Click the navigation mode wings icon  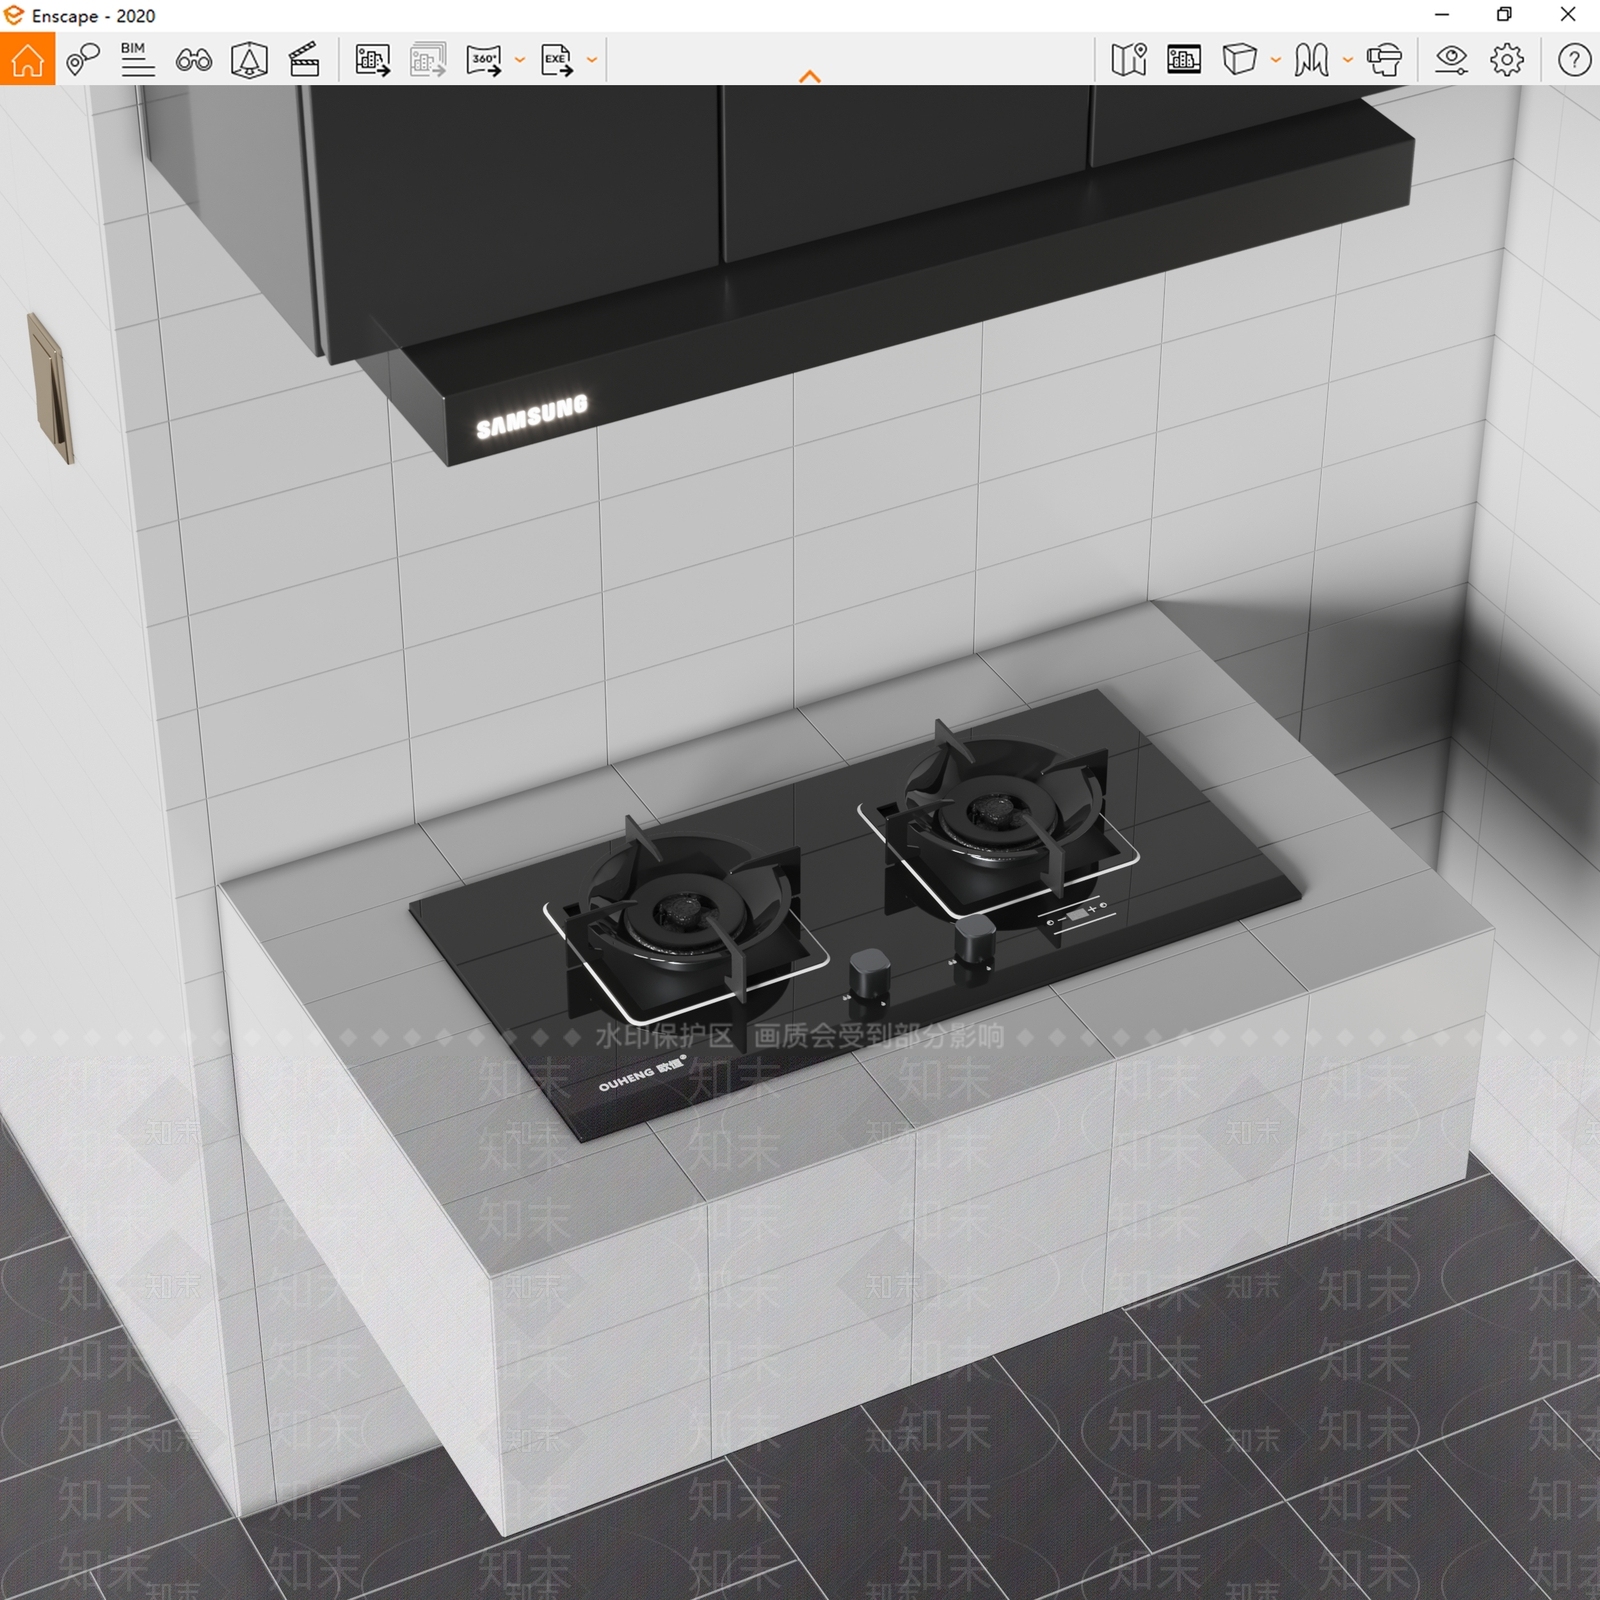click(1311, 60)
